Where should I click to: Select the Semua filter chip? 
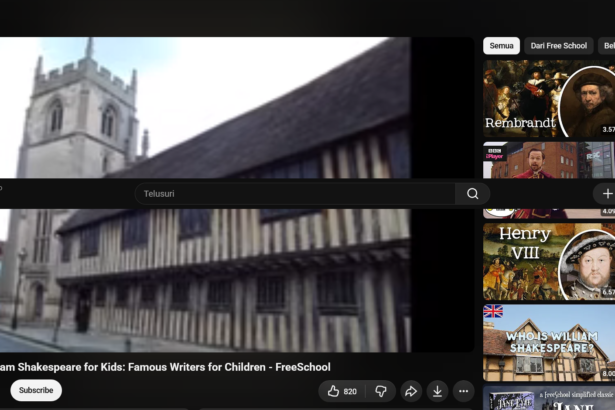(501, 46)
